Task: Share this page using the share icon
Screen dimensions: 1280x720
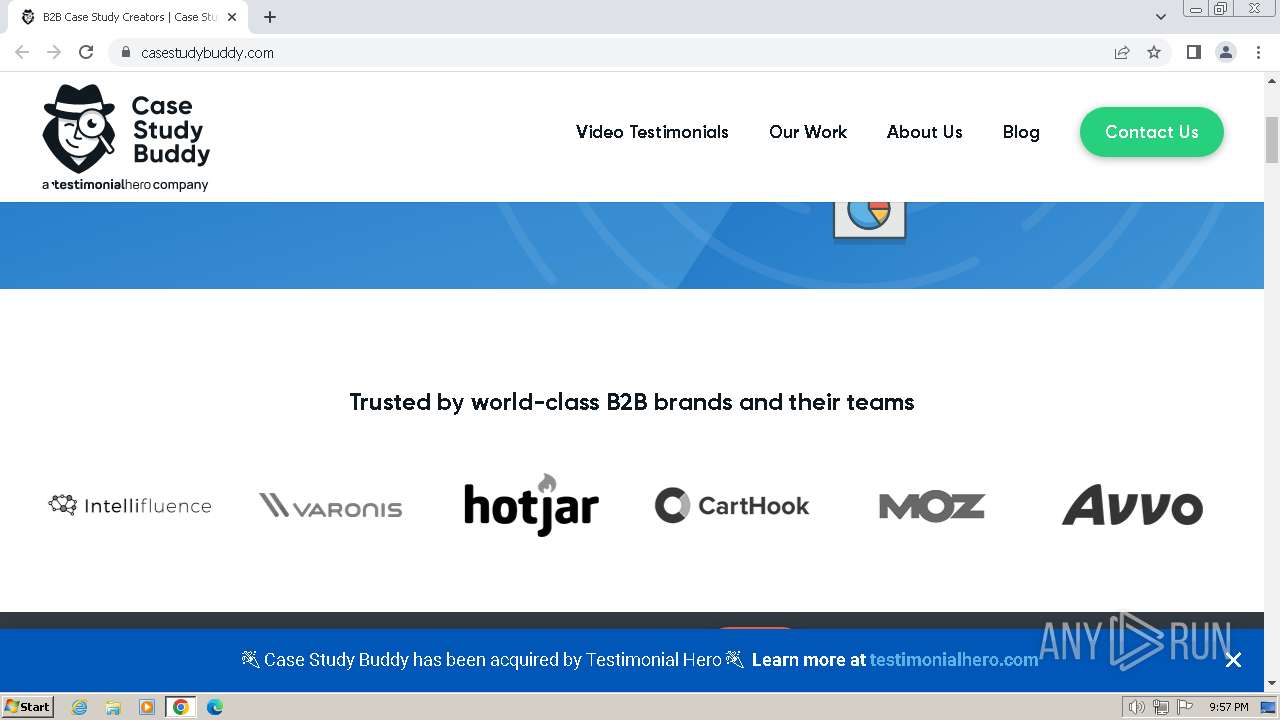Action: [x=1122, y=52]
